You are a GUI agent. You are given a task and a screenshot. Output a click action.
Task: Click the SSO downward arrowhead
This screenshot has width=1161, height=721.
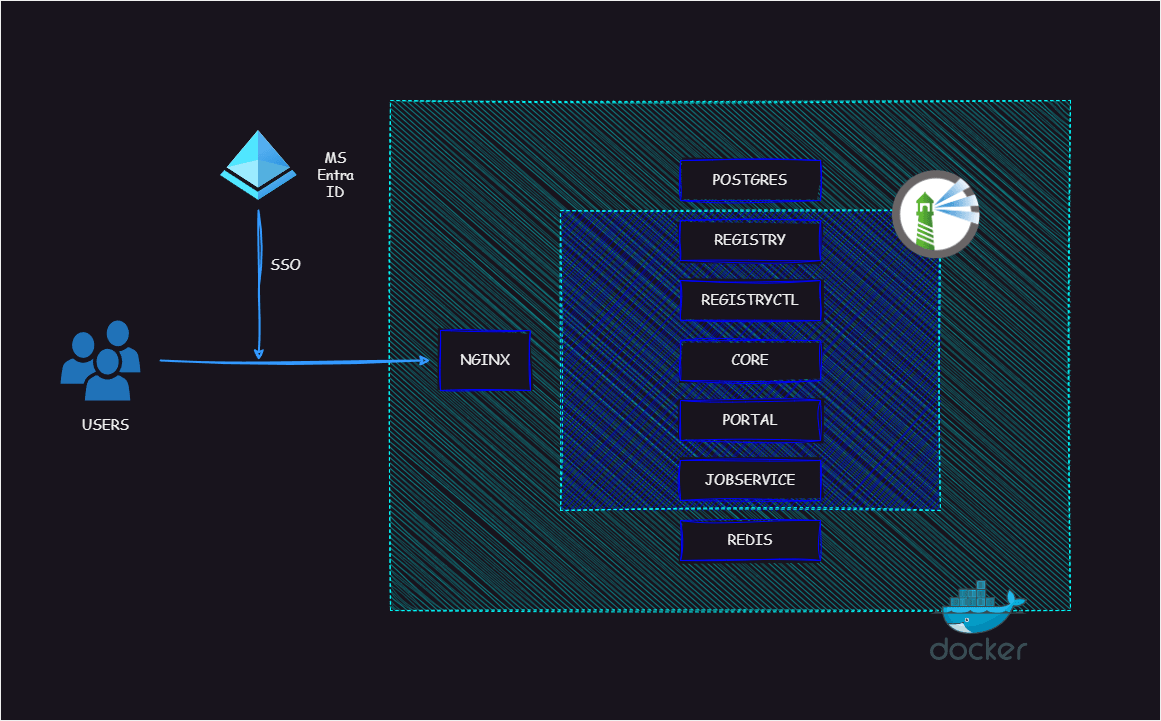[x=258, y=353]
